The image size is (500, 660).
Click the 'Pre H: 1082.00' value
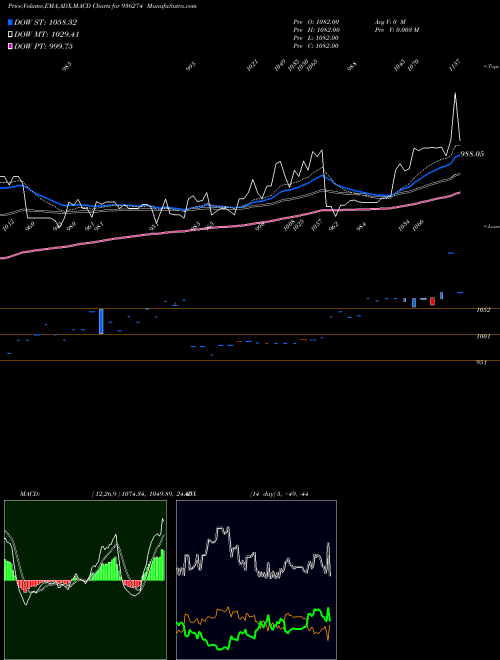coord(316,30)
